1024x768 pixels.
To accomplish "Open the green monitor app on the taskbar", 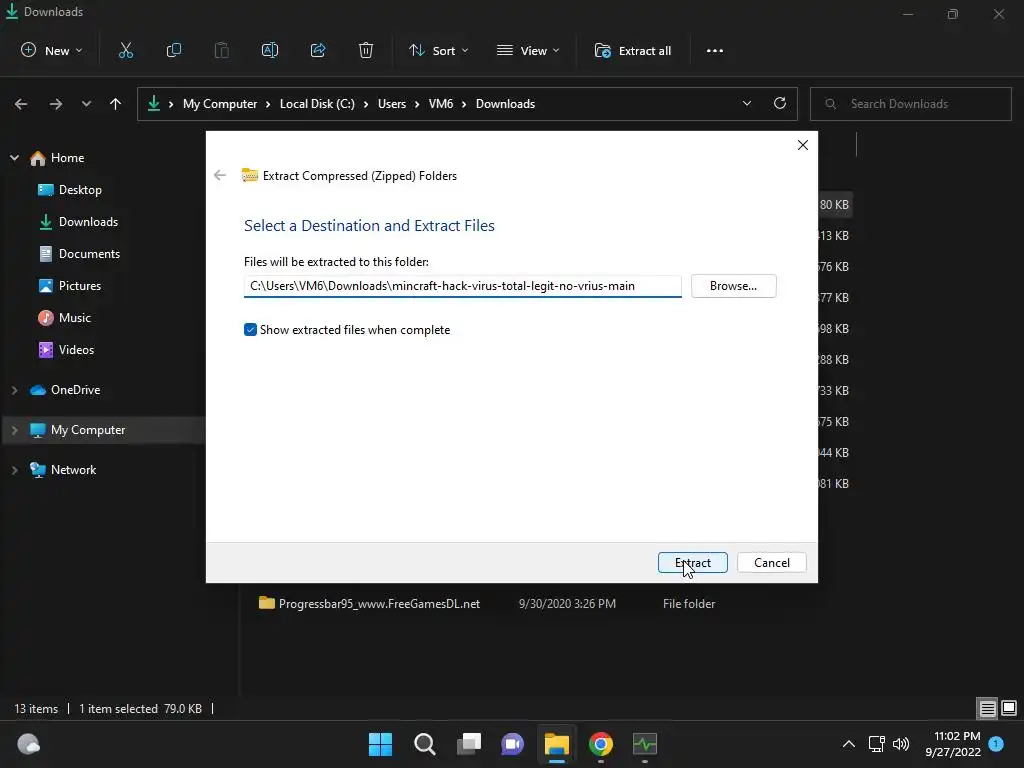I will pyautogui.click(x=645, y=744).
